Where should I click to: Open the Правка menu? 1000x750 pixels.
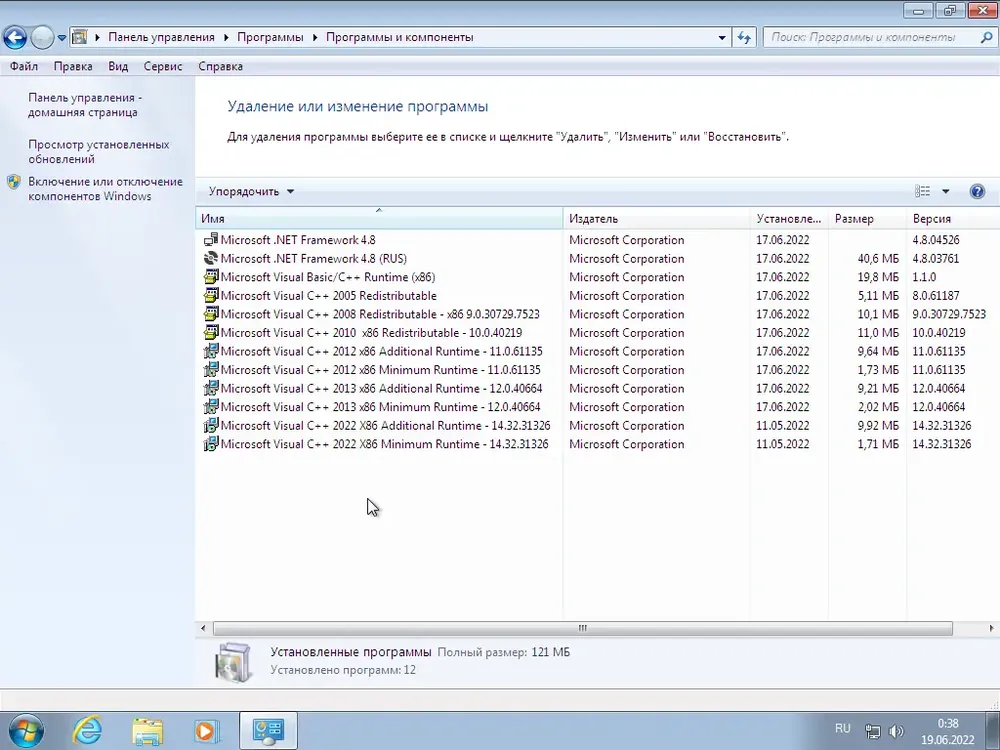pos(73,66)
